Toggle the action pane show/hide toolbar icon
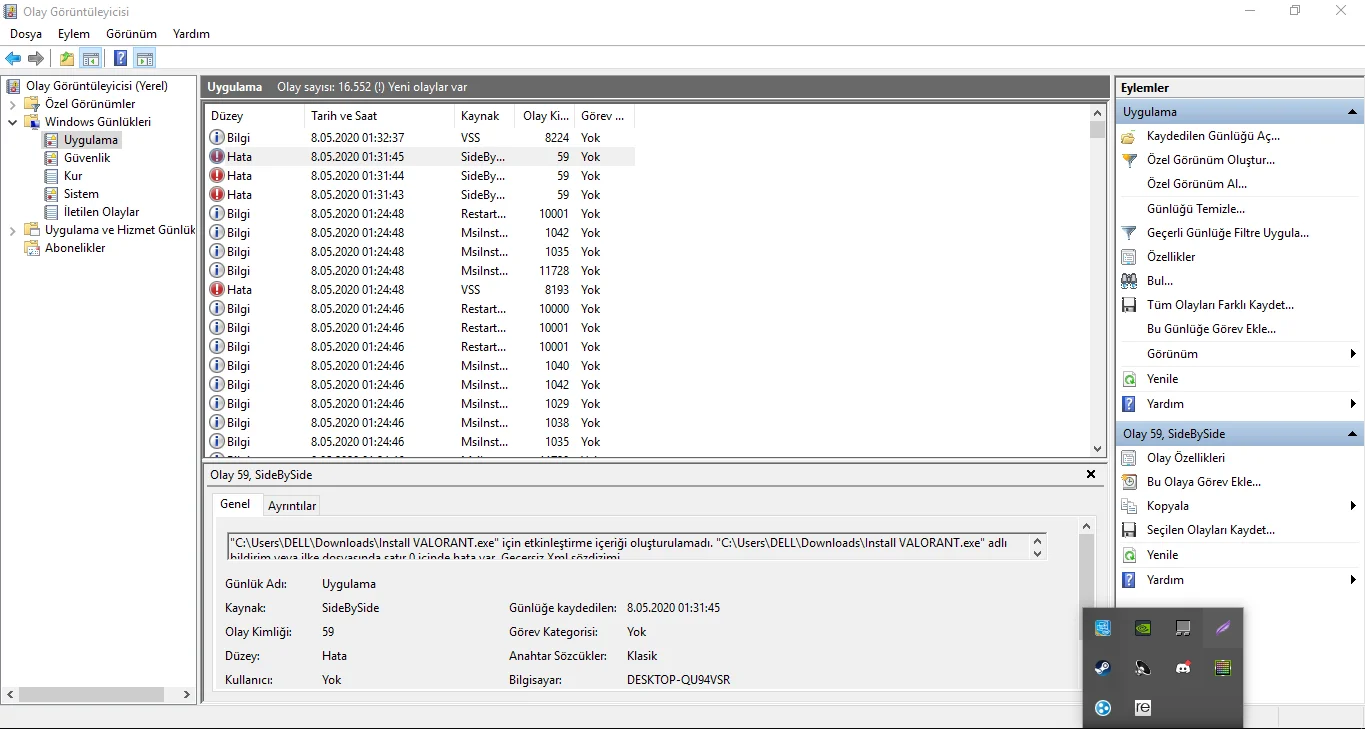Screen dimensions: 1365x729 pos(145,59)
